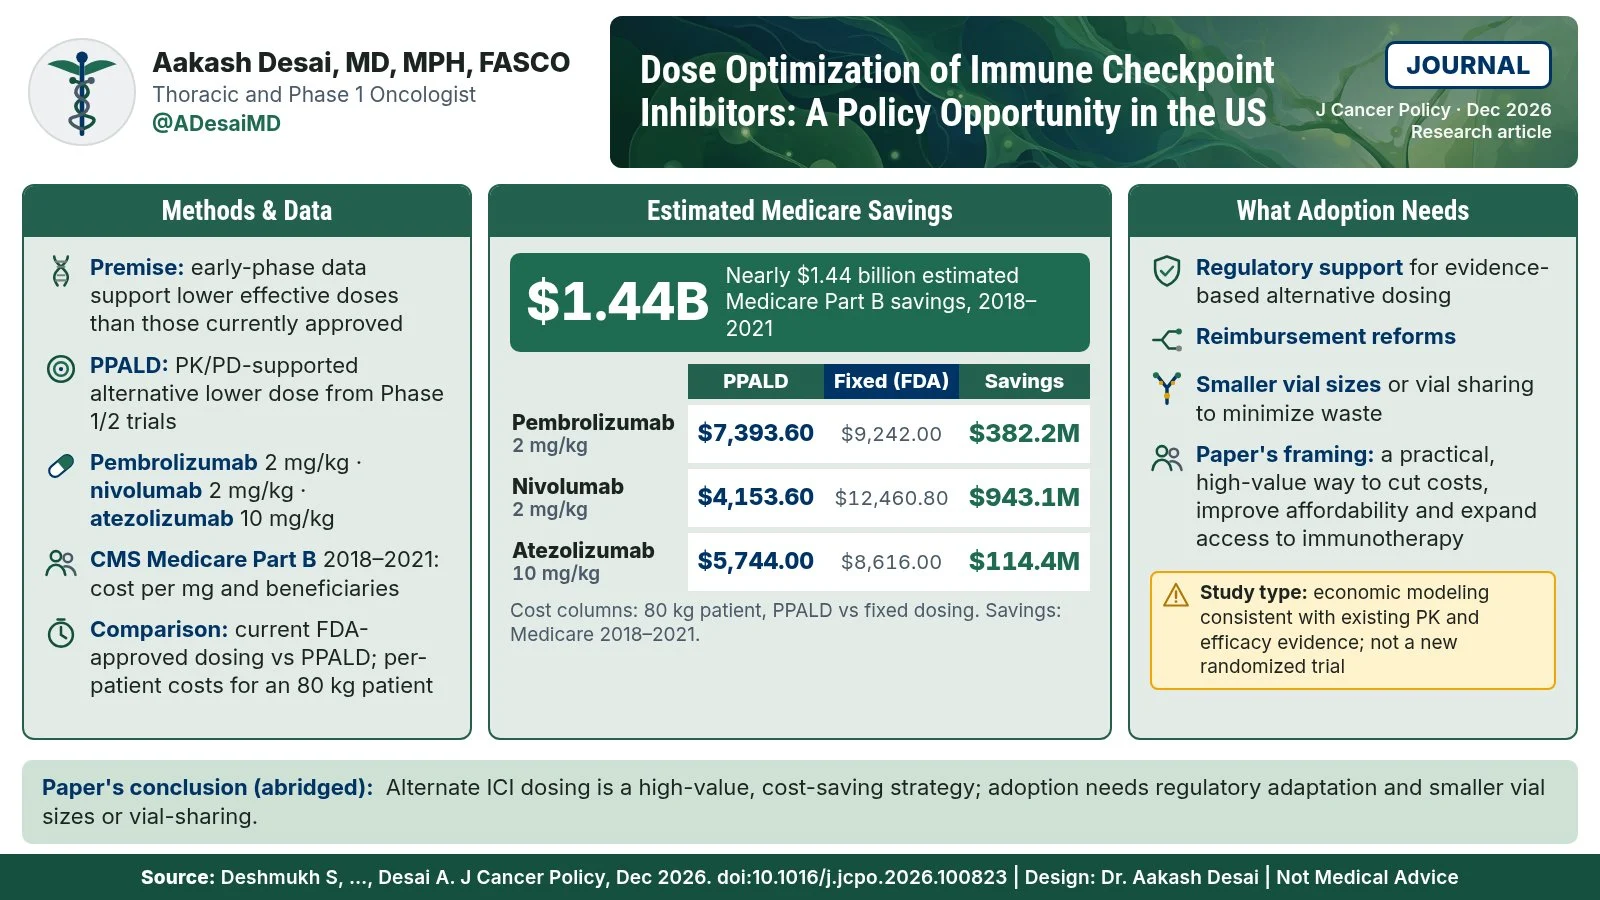Click the caduceus avatar logo

(x=82, y=92)
